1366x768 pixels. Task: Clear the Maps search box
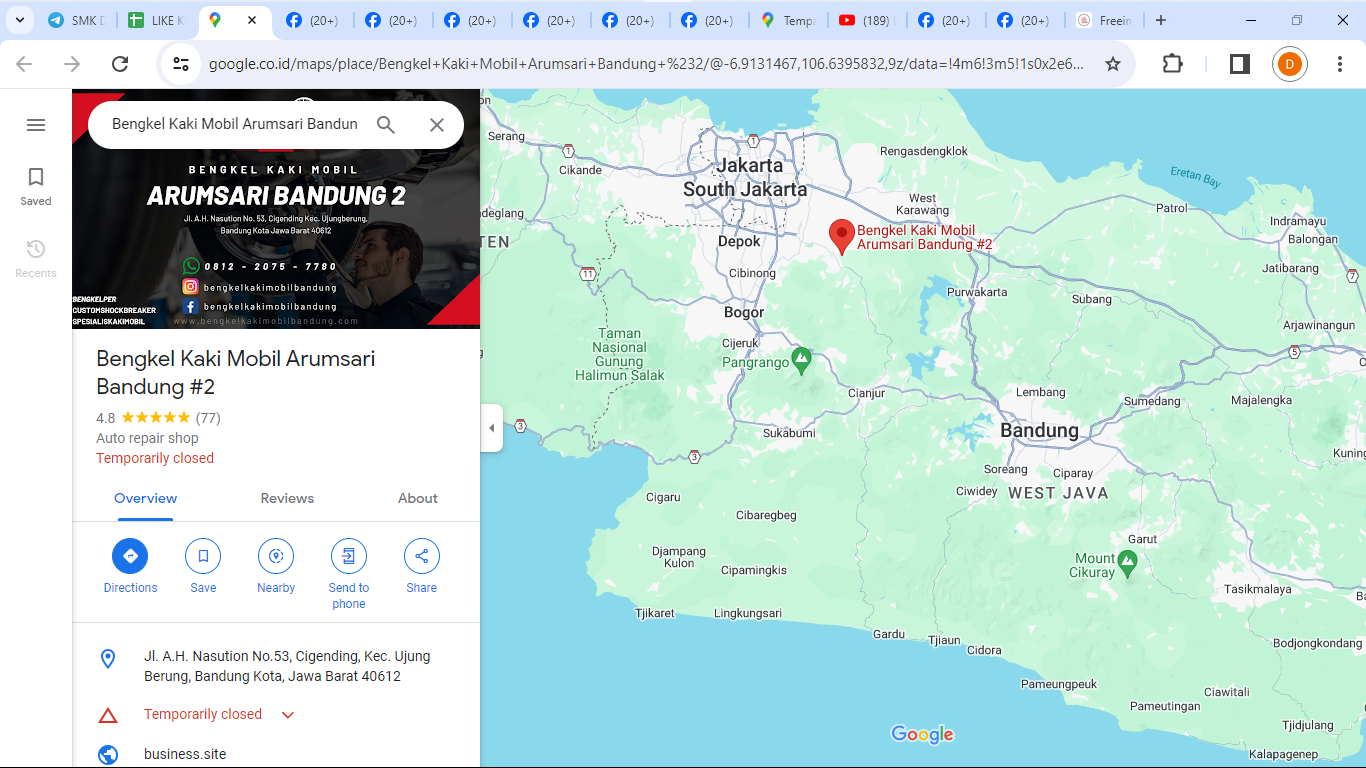pos(437,125)
